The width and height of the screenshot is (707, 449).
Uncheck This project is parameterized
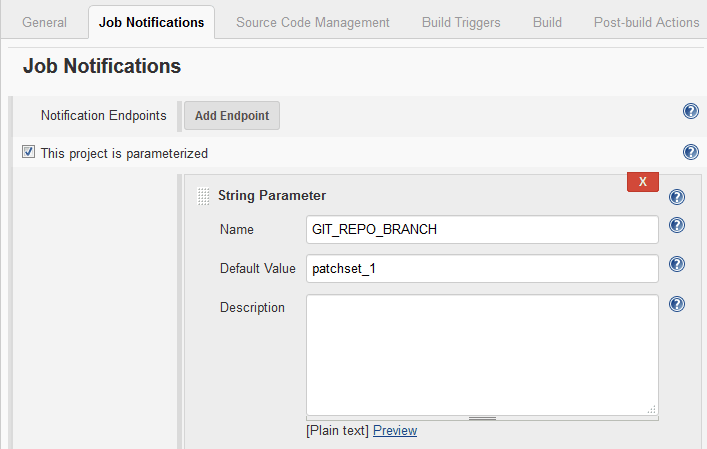coord(28,153)
